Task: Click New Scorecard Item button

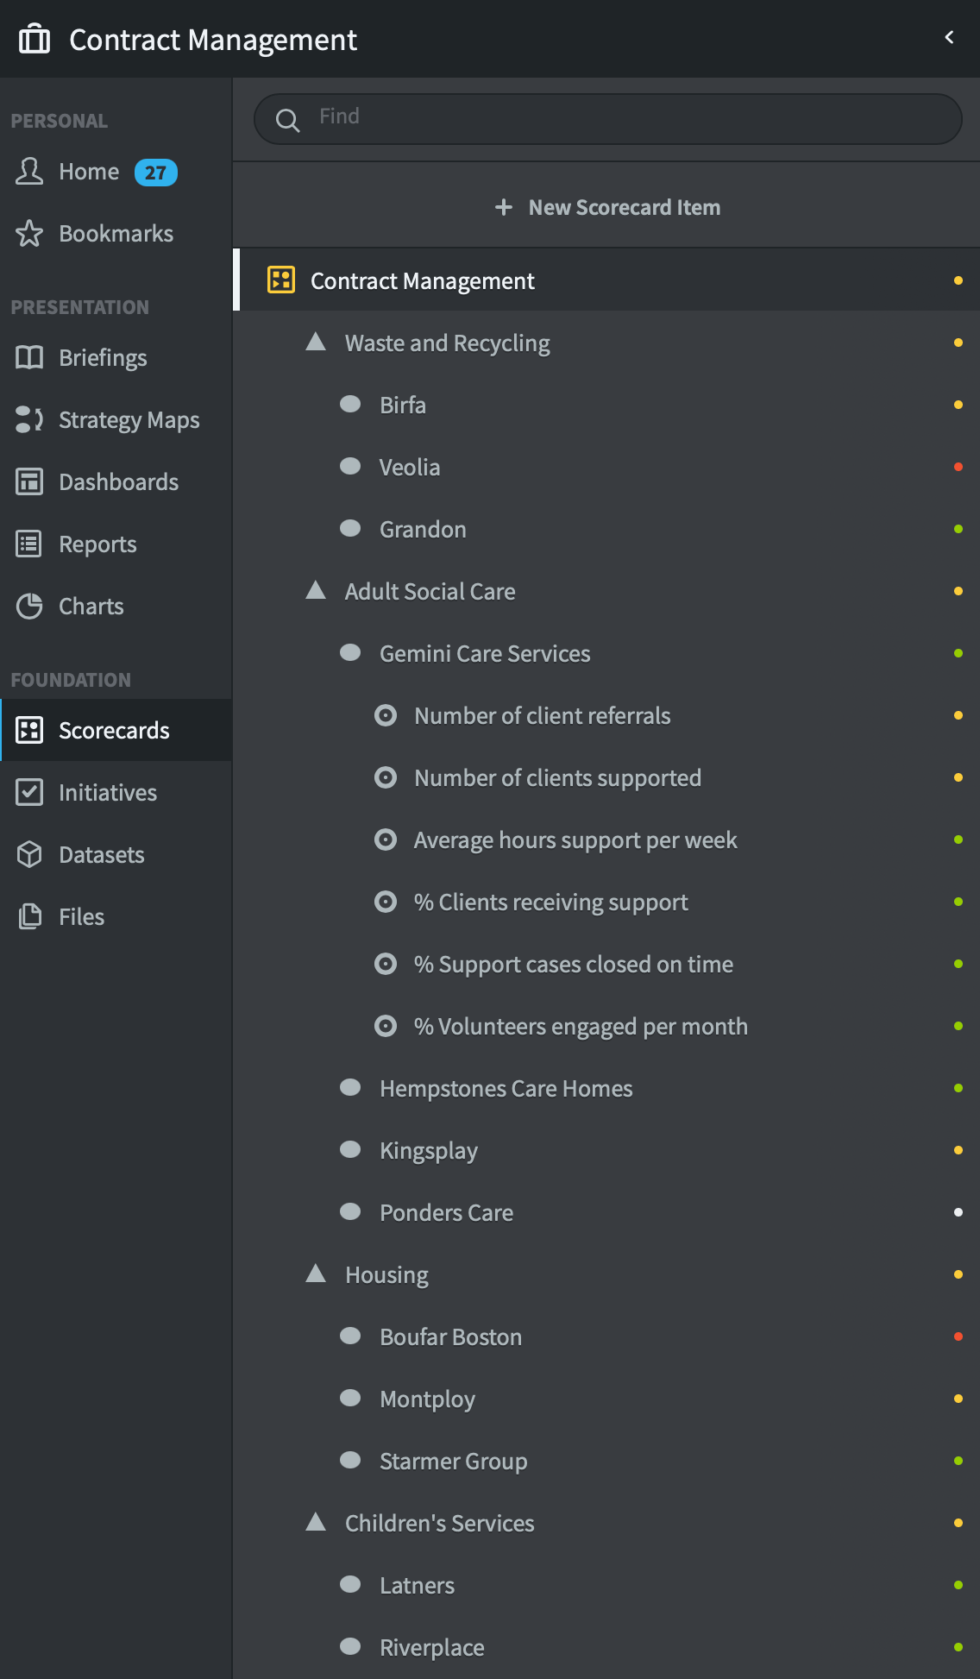Action: 607,207
